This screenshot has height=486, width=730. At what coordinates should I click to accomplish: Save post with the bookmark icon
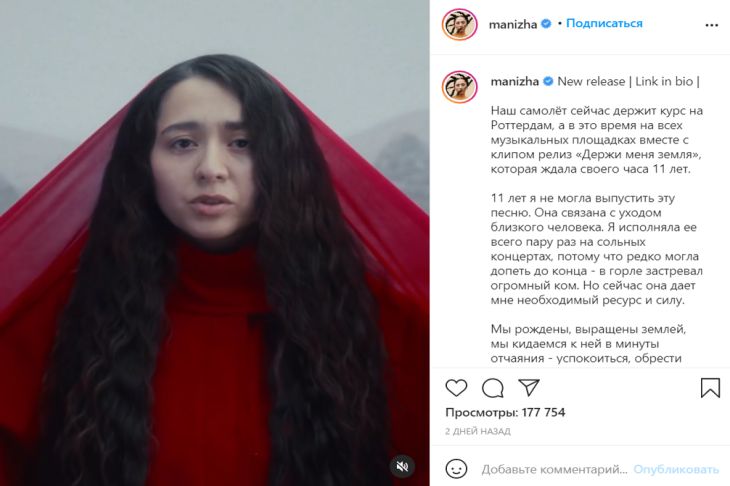[710, 387]
